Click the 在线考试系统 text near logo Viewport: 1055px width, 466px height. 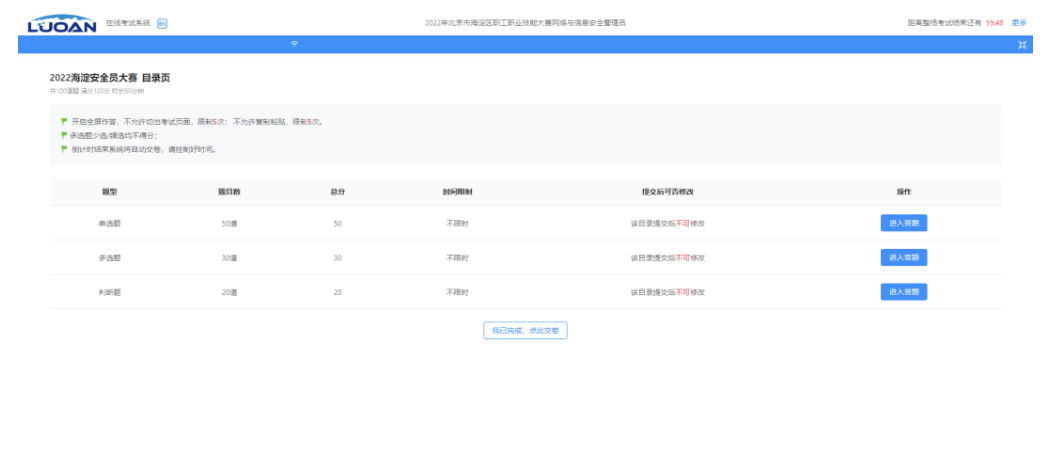[x=128, y=22]
